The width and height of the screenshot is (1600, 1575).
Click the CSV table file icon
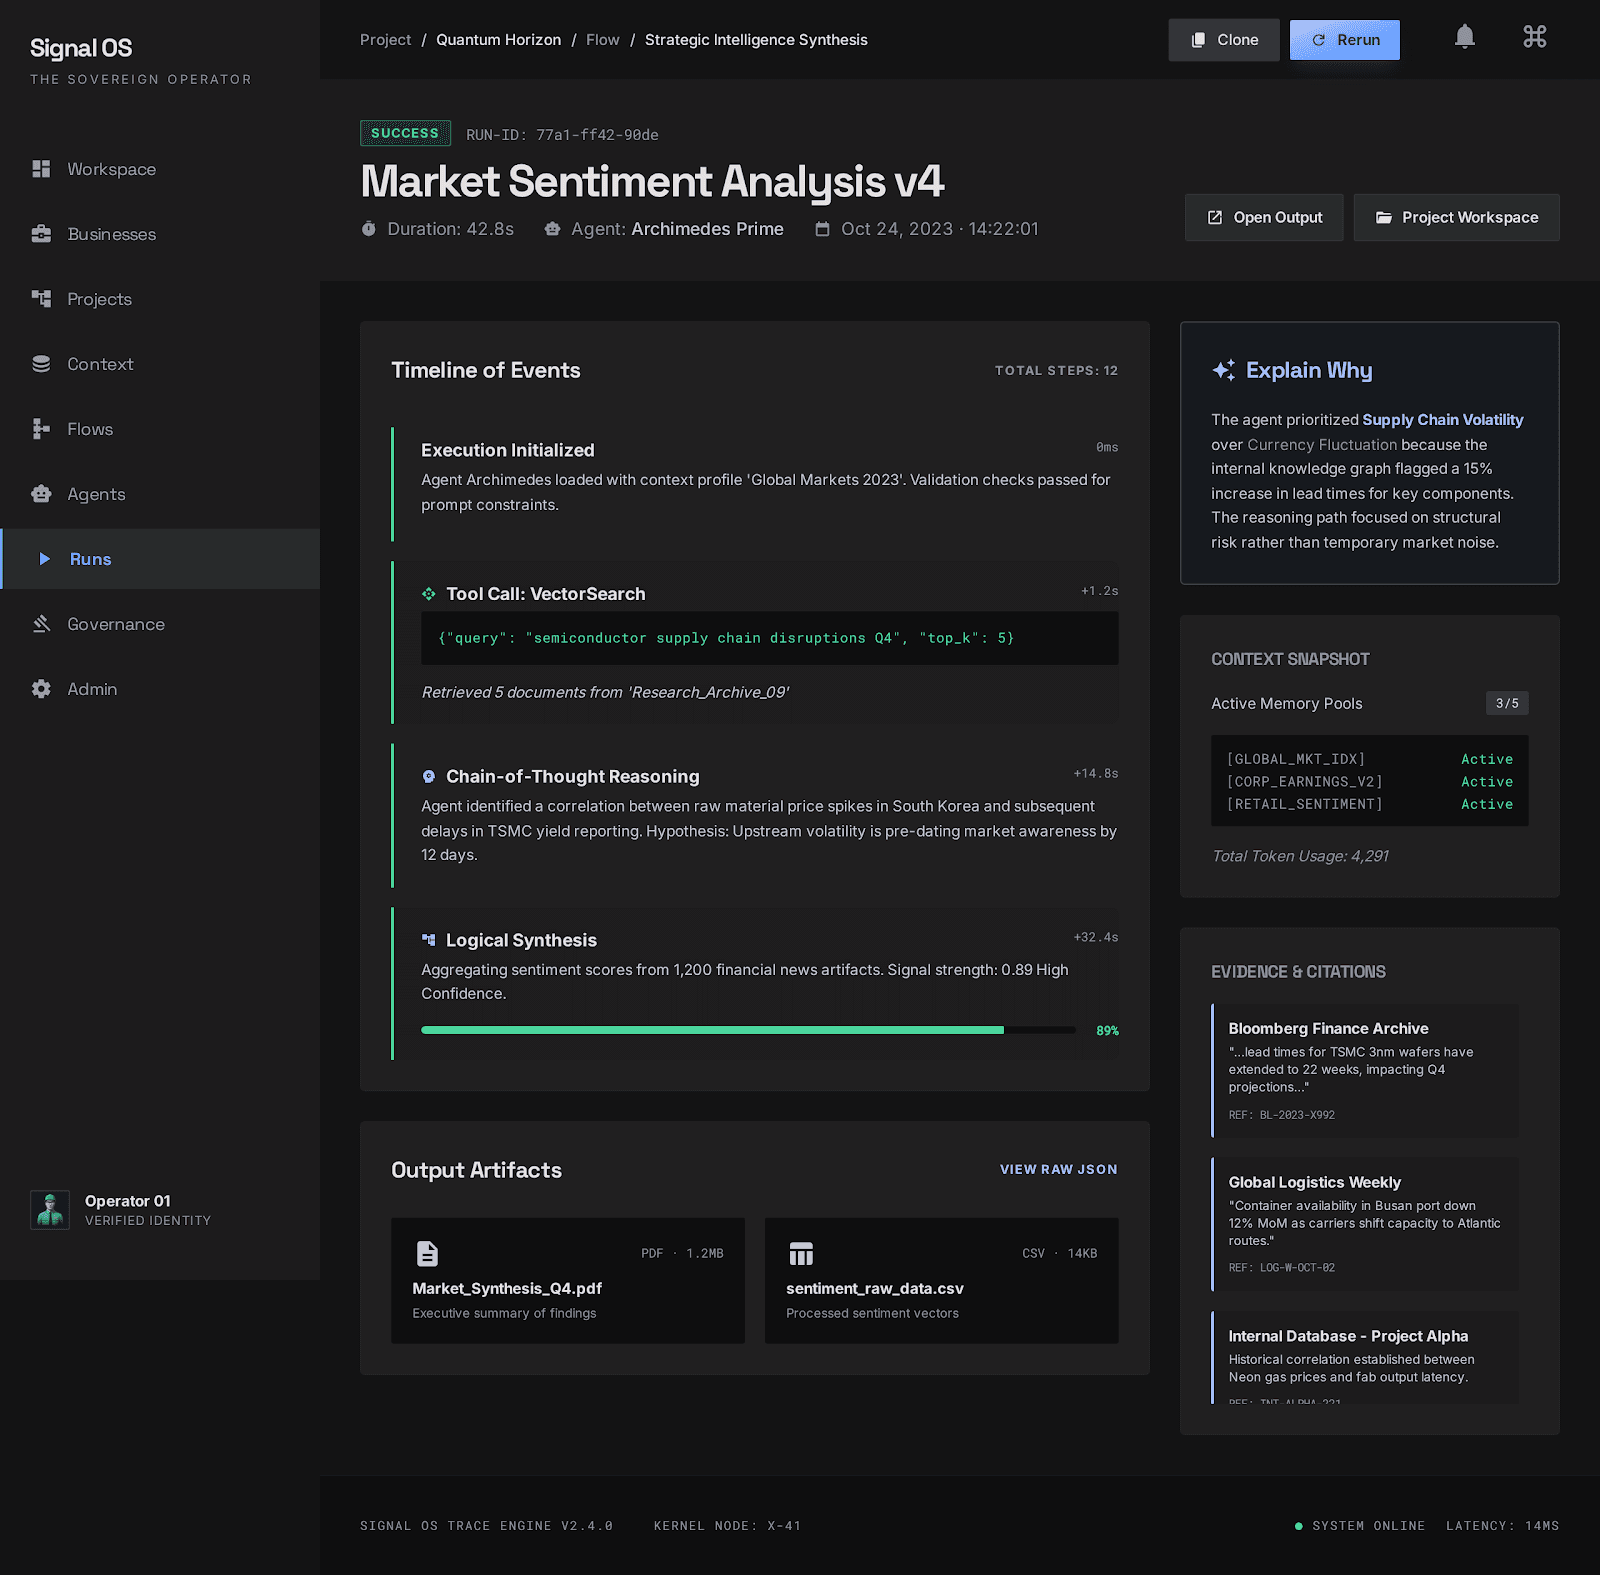tap(801, 1253)
